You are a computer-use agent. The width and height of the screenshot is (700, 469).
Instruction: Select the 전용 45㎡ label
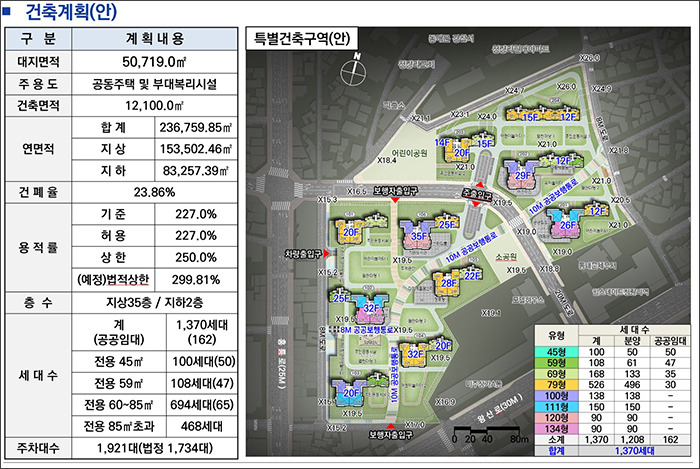click(x=119, y=361)
